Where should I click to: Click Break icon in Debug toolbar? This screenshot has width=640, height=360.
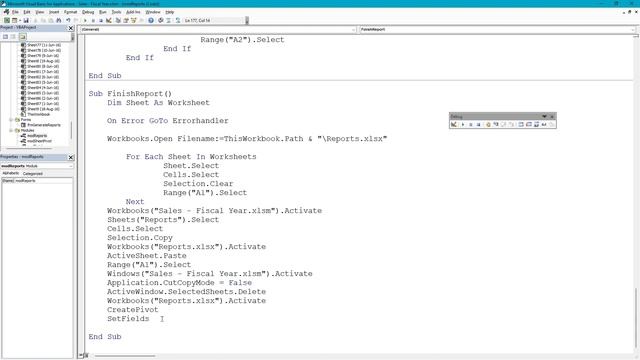pyautogui.click(x=471, y=124)
